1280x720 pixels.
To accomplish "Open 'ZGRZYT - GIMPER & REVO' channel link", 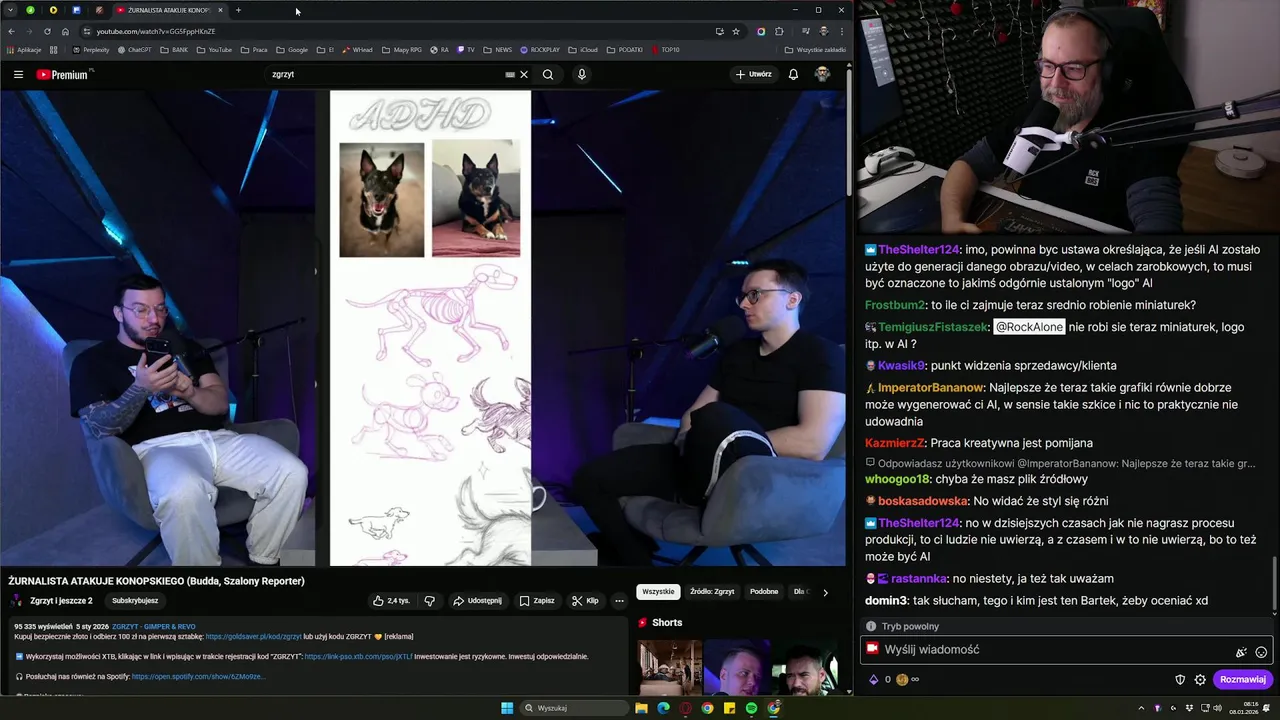I will (x=153, y=626).
